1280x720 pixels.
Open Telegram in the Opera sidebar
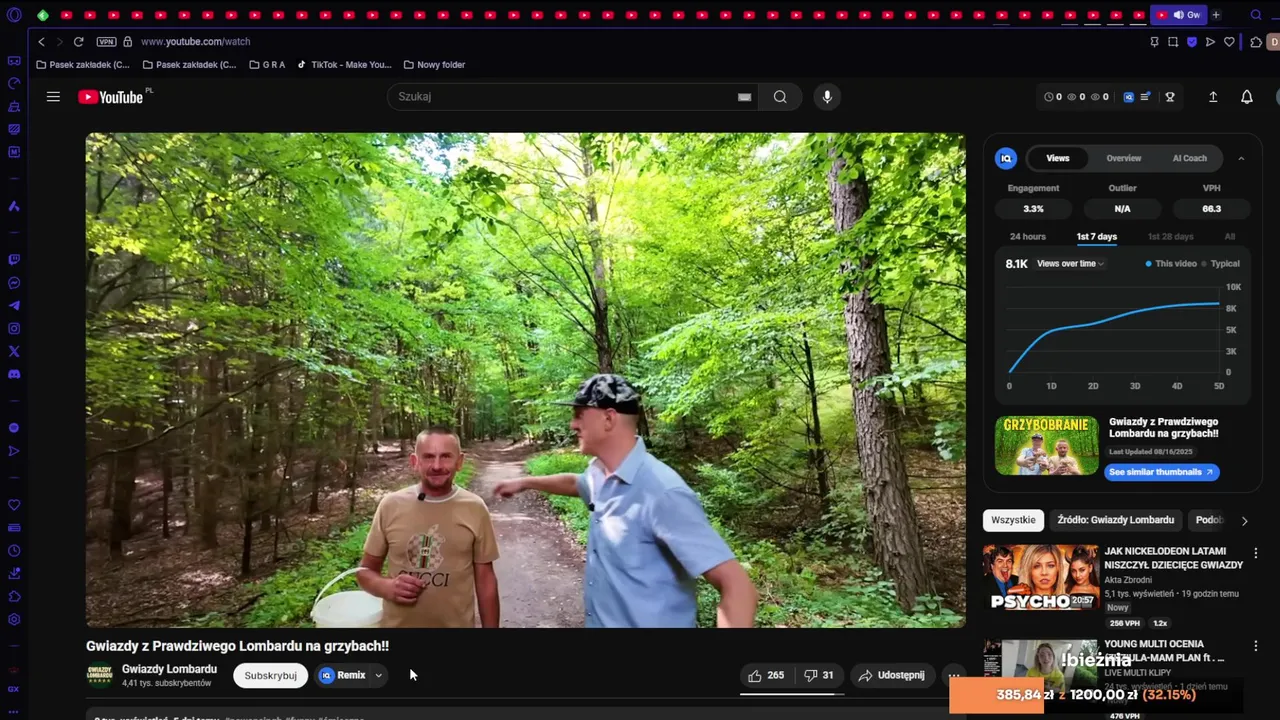[14, 306]
